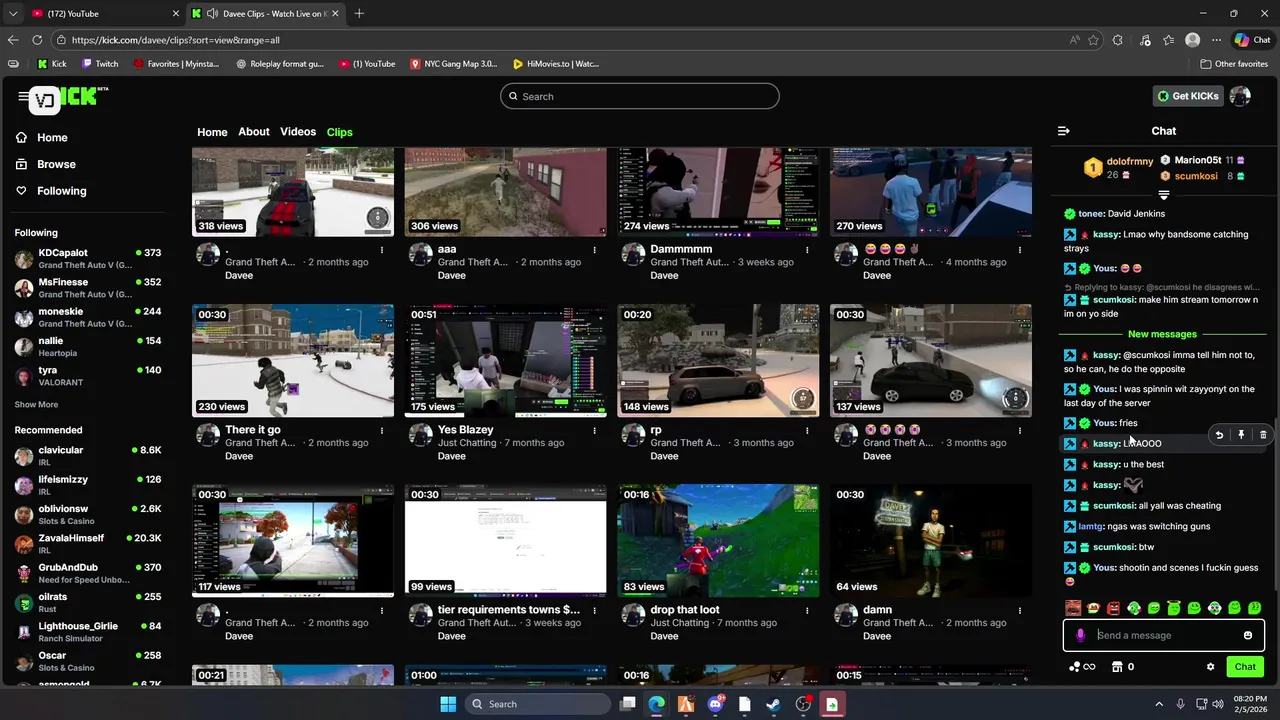Go to Home in left sidebar

(52, 138)
